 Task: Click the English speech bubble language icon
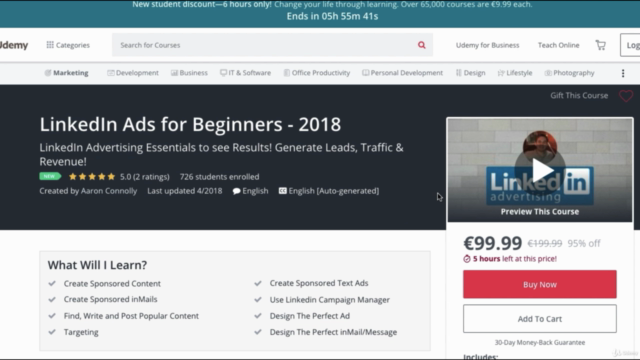pos(236,191)
